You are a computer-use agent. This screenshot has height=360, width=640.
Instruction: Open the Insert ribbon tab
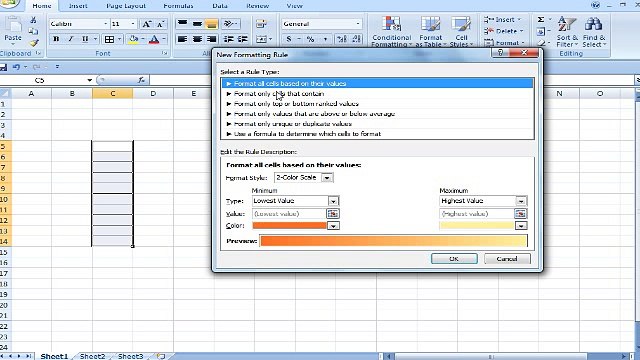pyautogui.click(x=78, y=6)
